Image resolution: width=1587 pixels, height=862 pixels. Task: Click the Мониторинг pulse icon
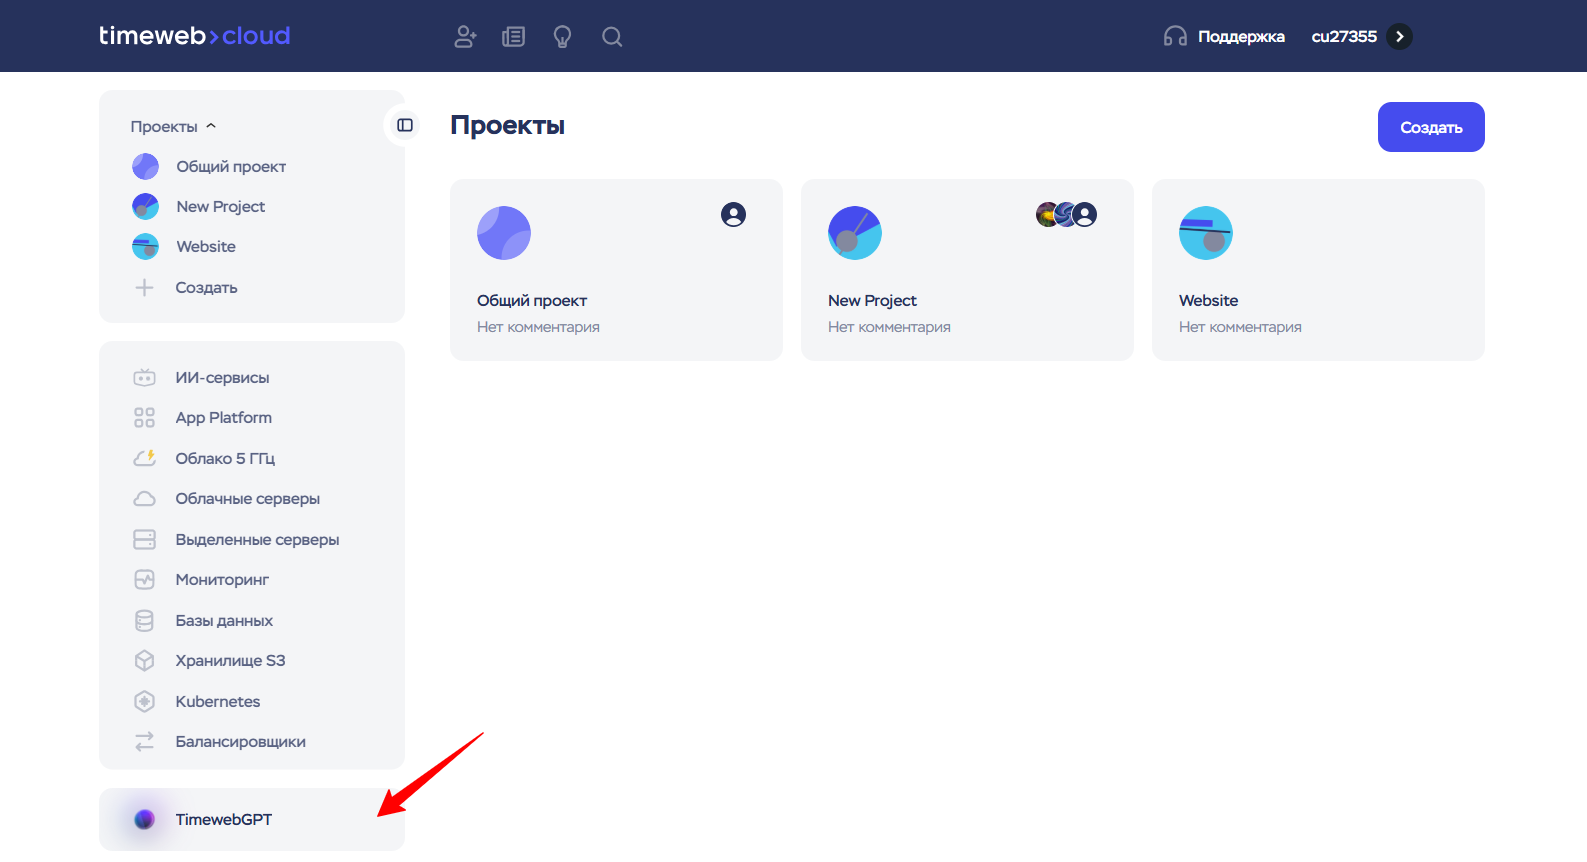click(x=145, y=579)
